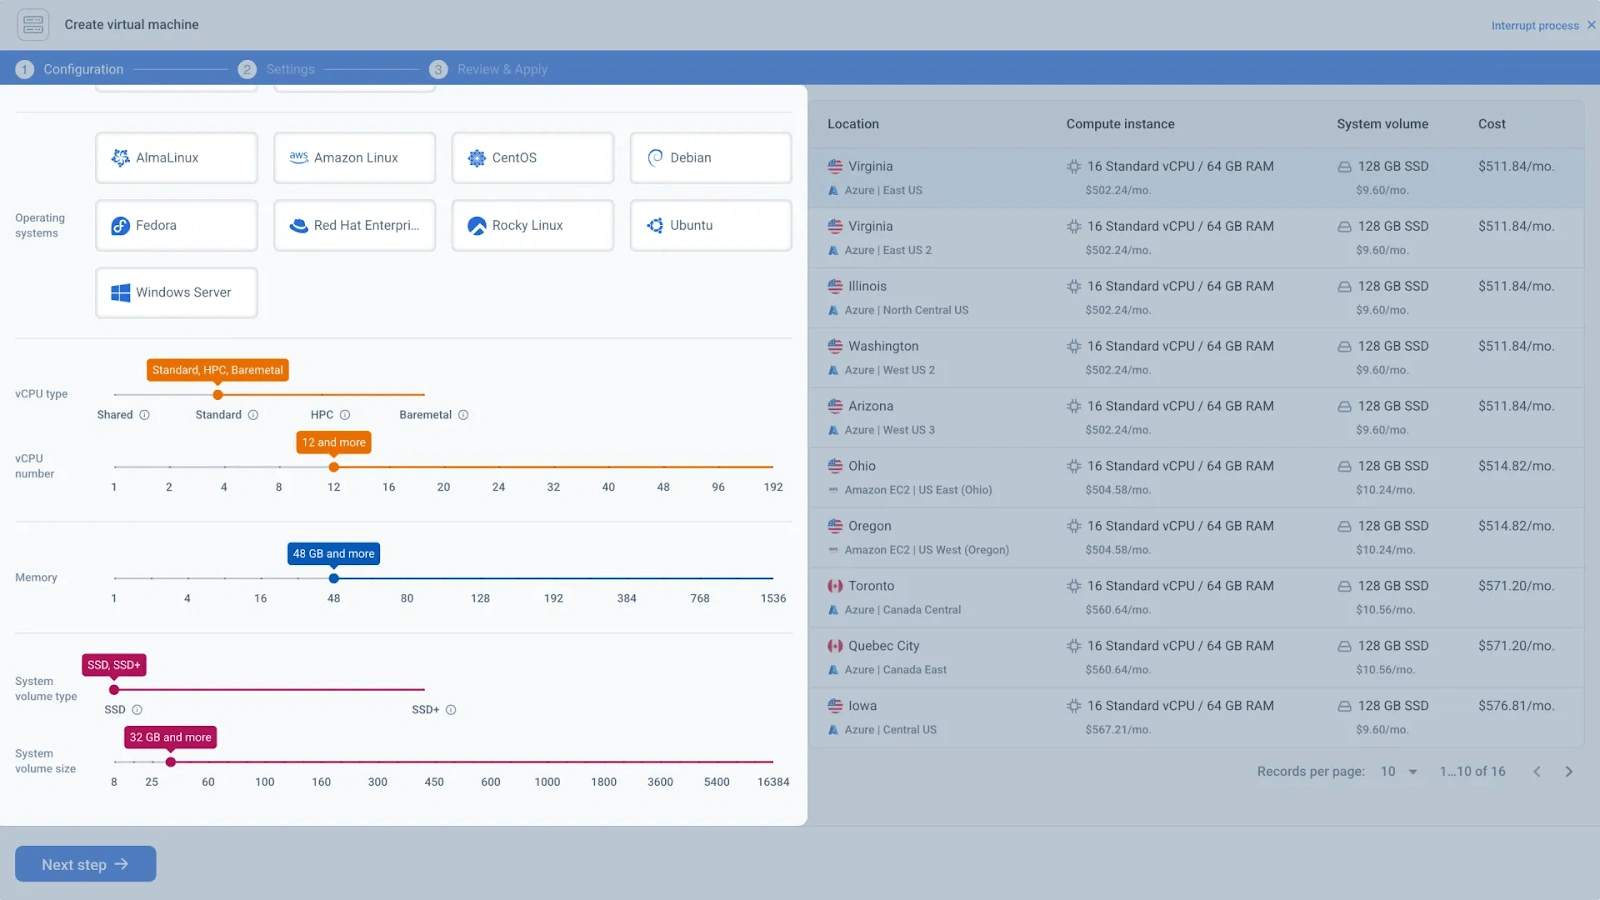
Task: Click disk volume icon in Virginia East US 2 row
Action: pos(1345,227)
